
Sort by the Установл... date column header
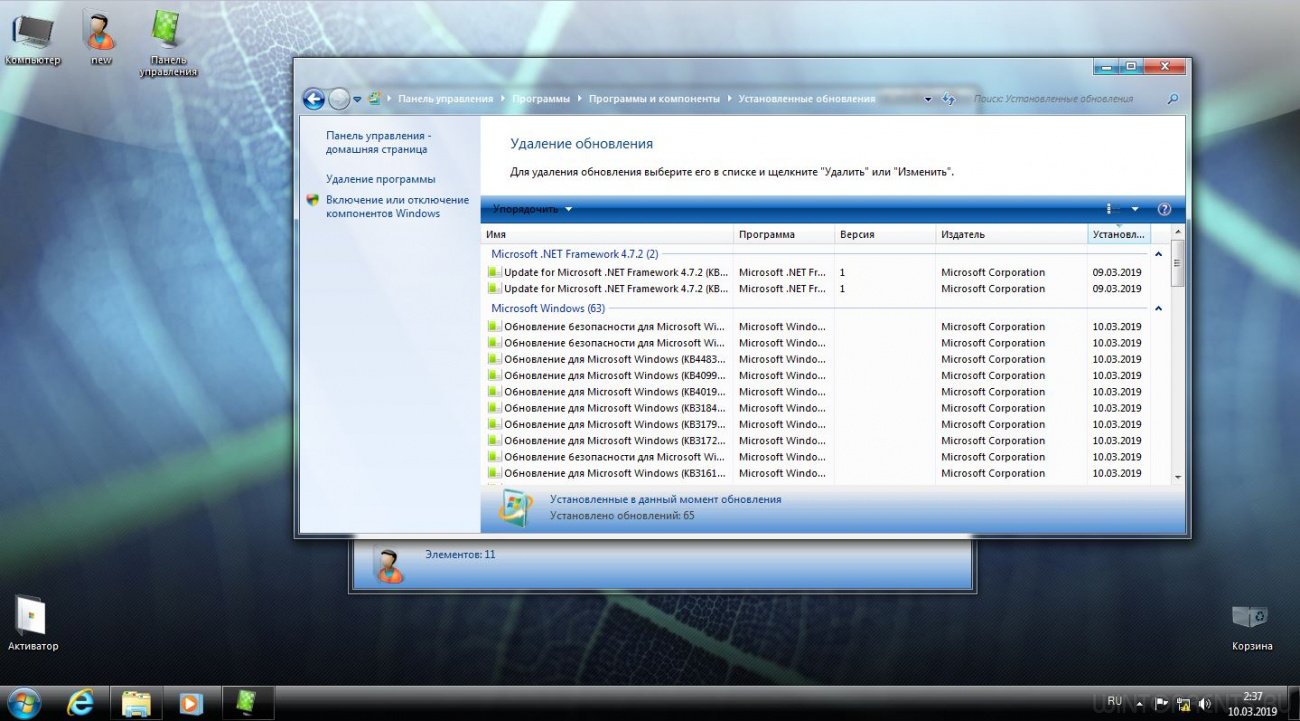(1119, 234)
